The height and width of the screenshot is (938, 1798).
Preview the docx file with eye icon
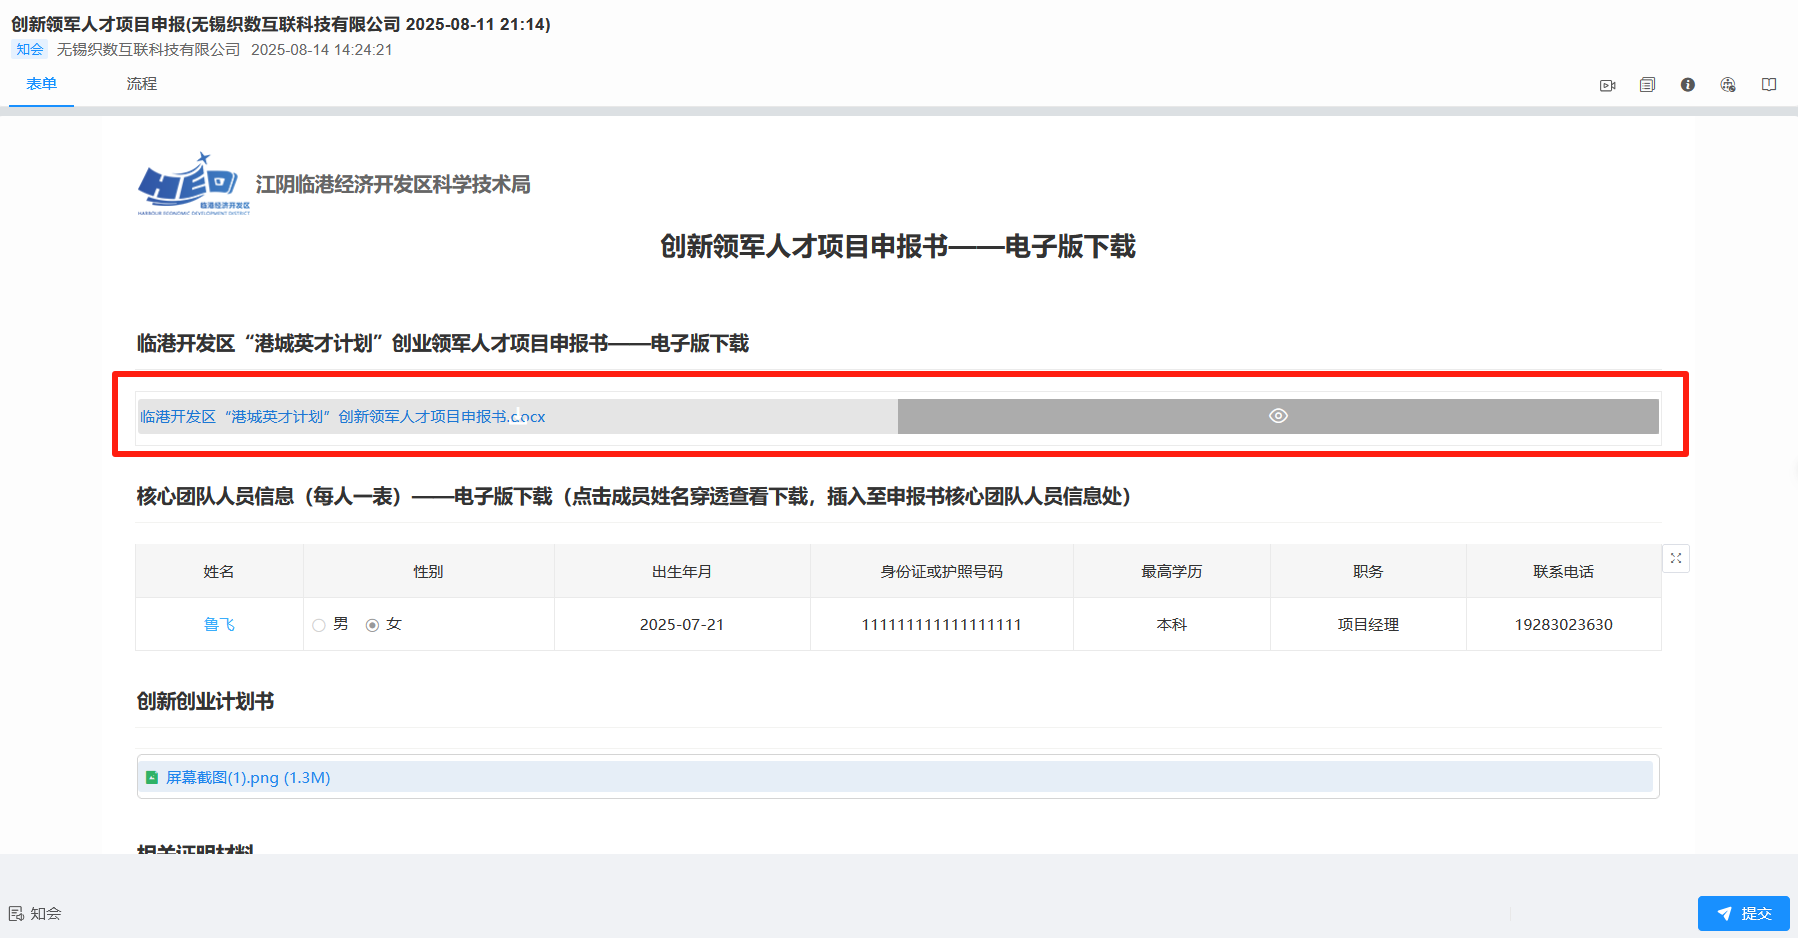[x=1277, y=416]
